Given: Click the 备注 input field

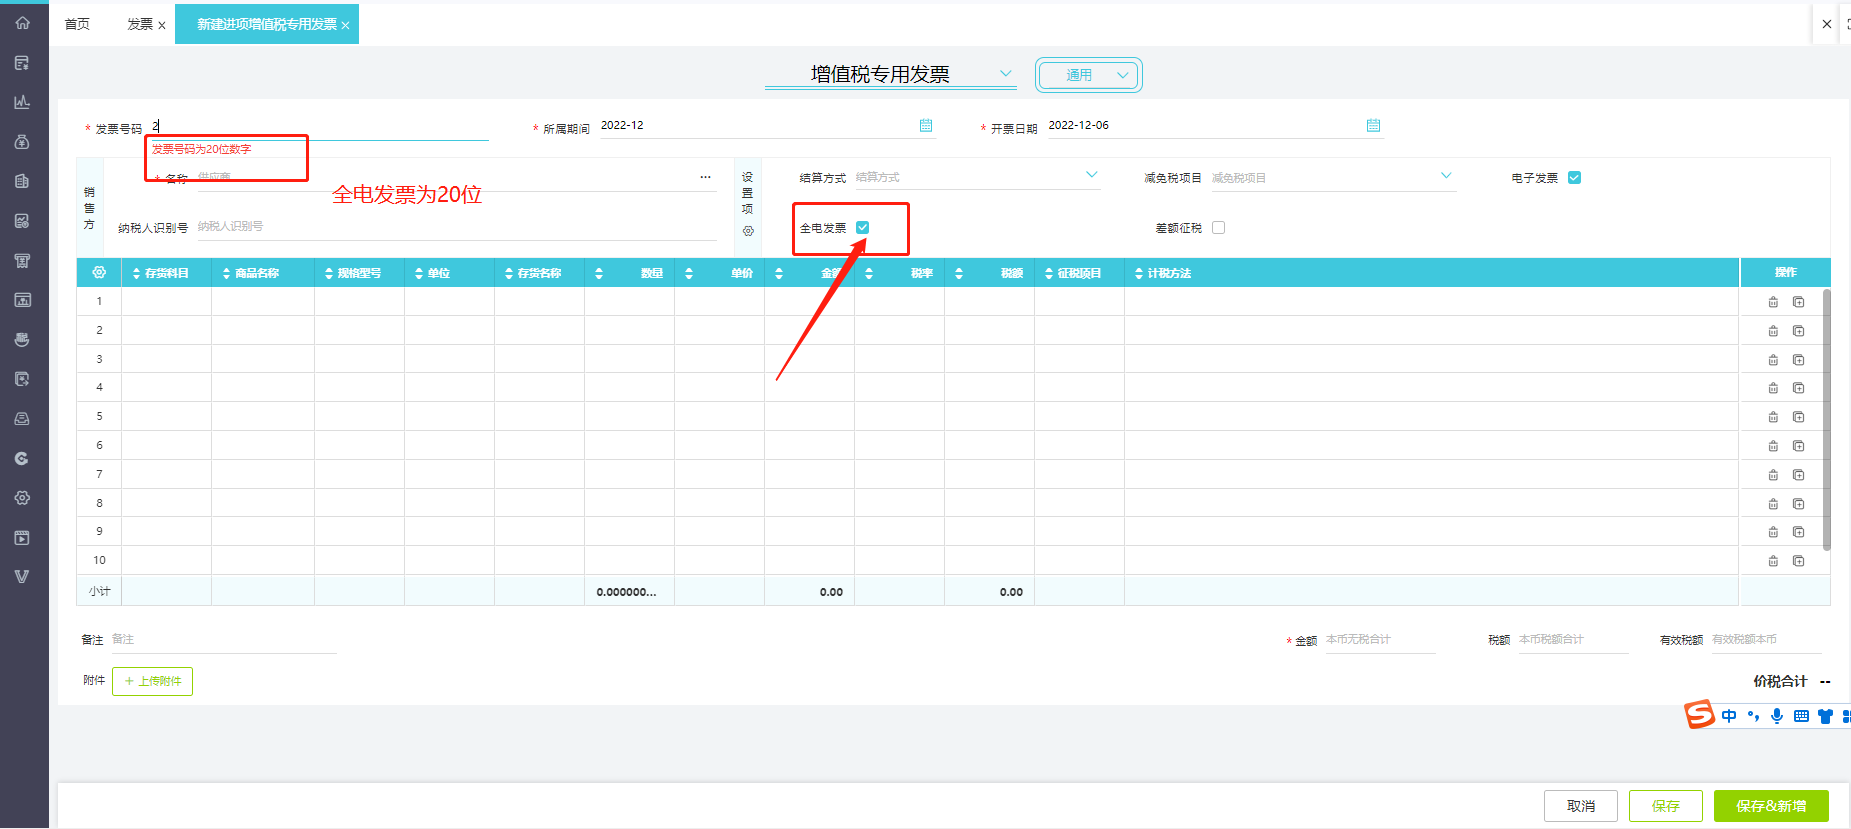Looking at the screenshot, I should [x=222, y=640].
